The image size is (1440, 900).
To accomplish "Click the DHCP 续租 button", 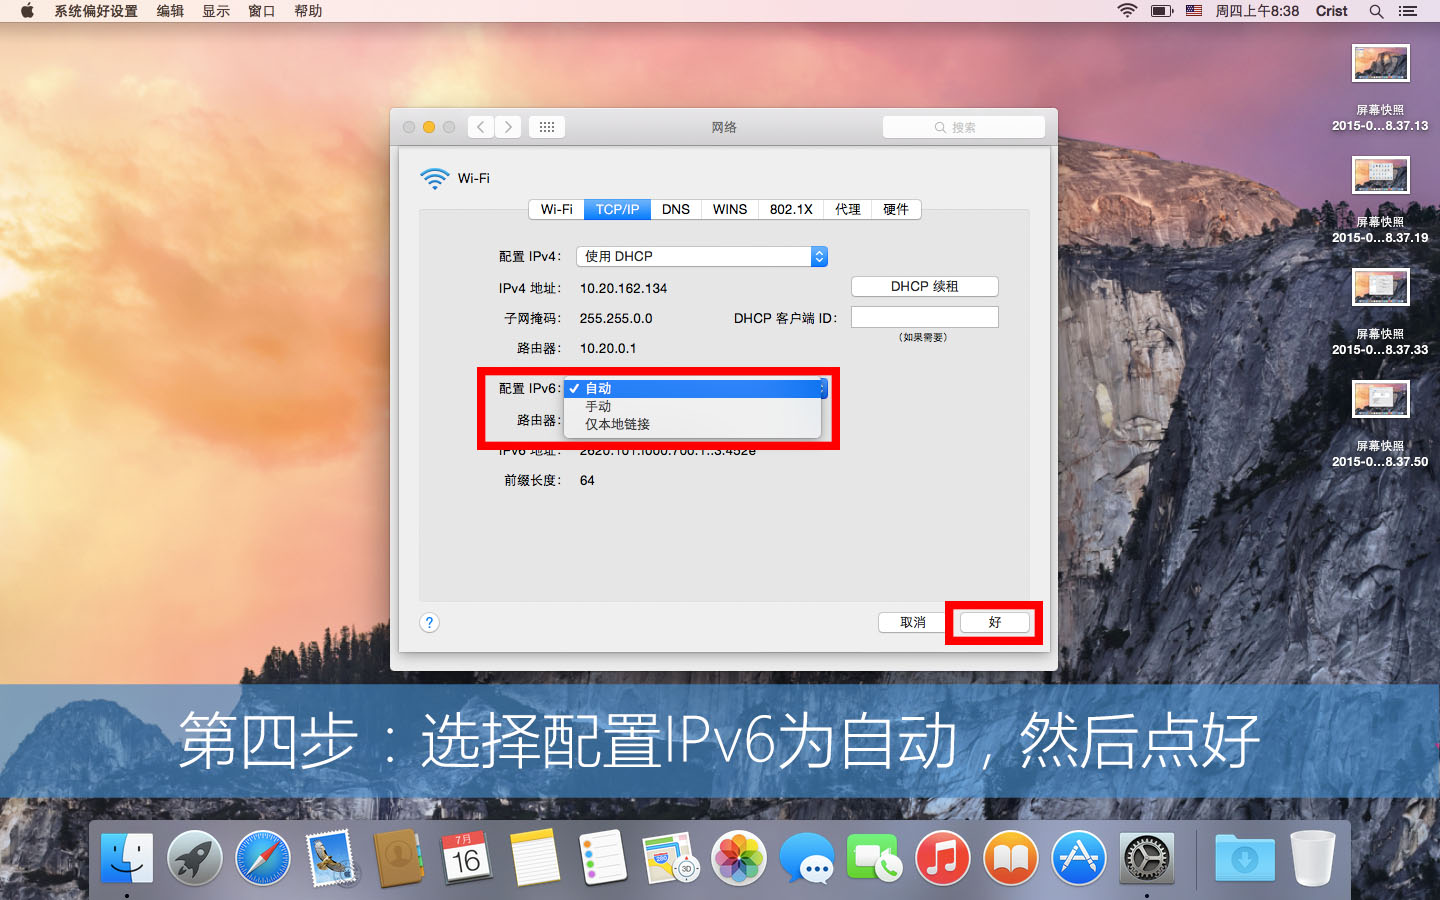I will click(924, 286).
